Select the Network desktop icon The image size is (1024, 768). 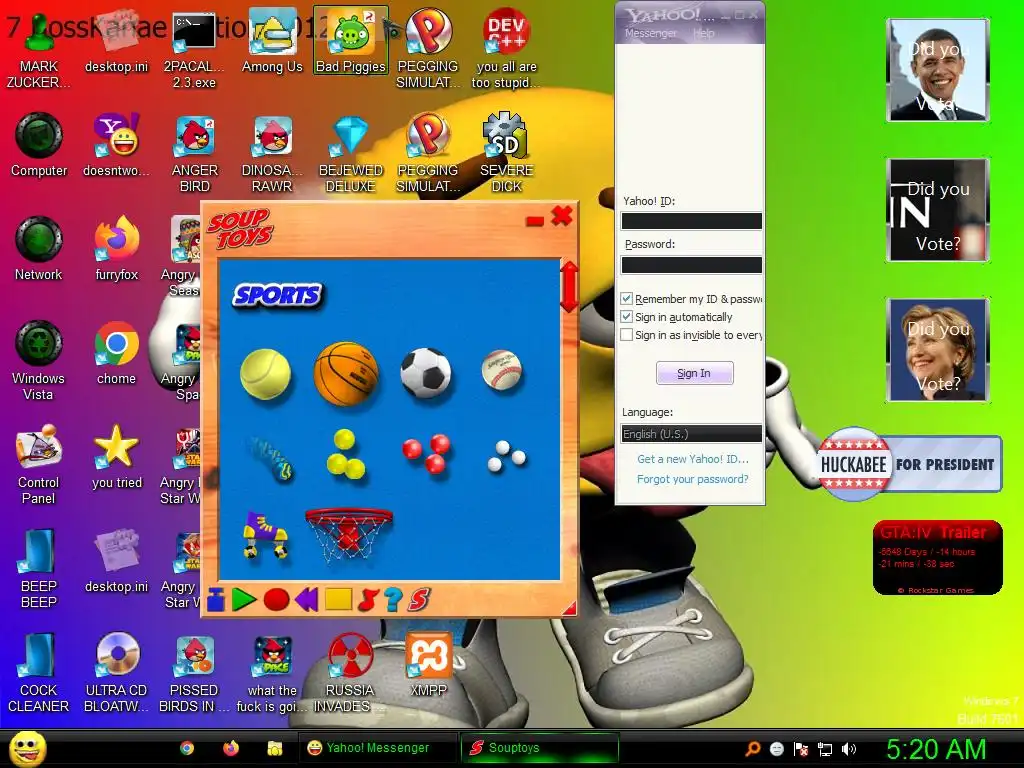(39, 249)
